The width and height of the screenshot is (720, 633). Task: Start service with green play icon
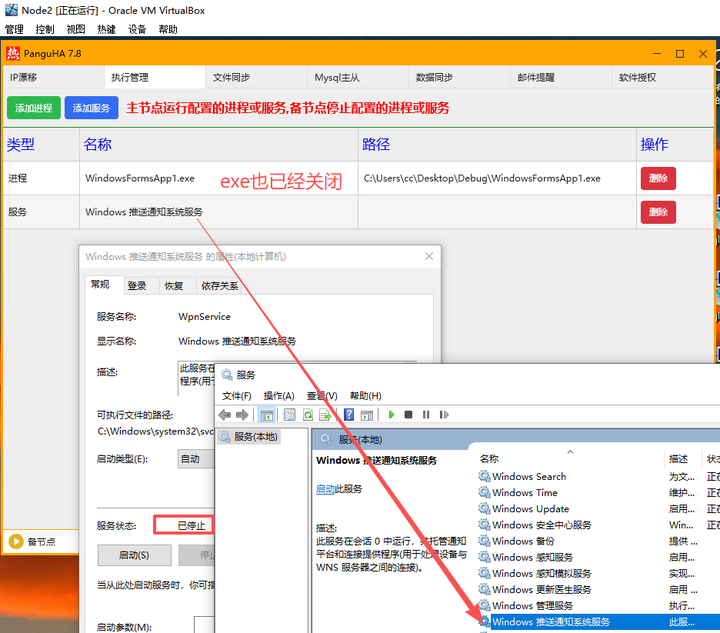tap(391, 415)
